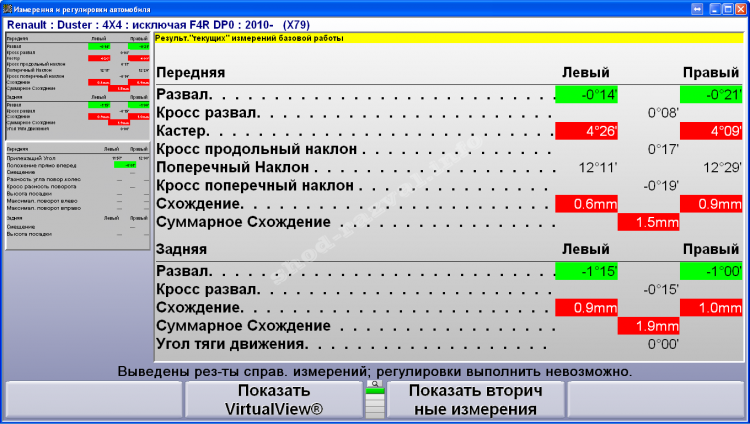Click the Передняя section heading
Screen dimensions: 750x424
(x=190, y=72)
